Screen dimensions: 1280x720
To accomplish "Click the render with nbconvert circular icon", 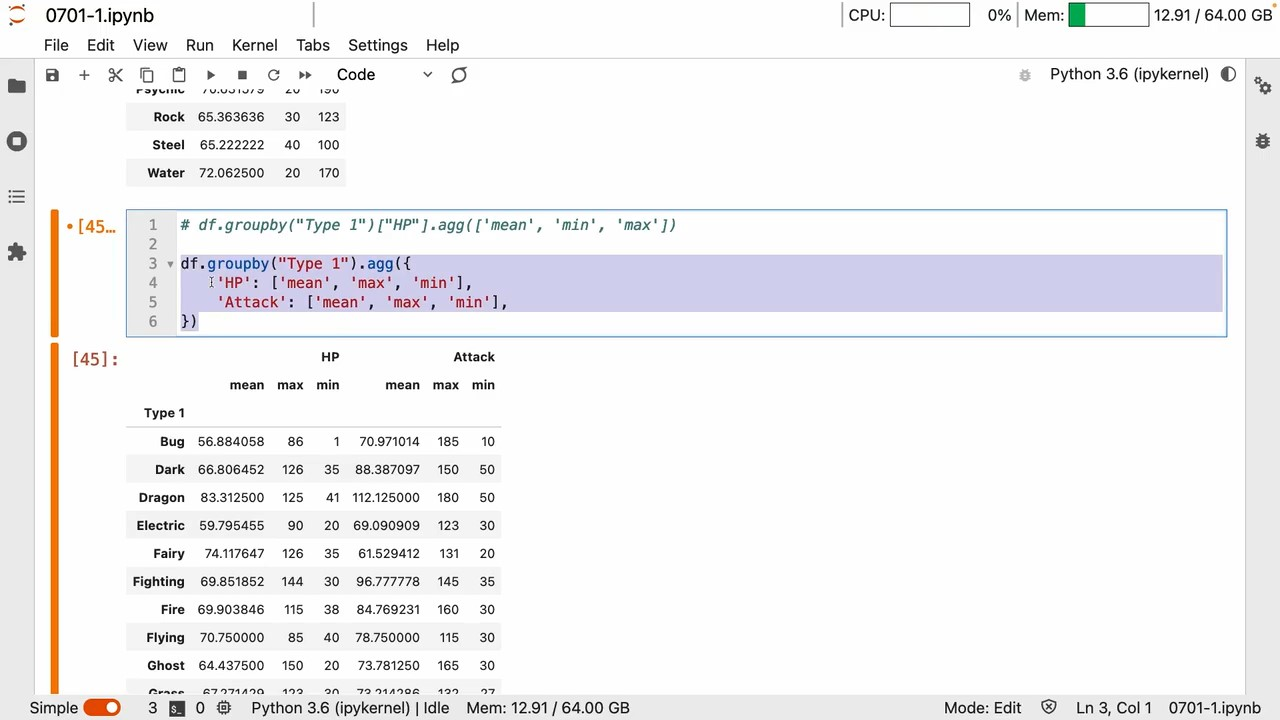I will [459, 75].
